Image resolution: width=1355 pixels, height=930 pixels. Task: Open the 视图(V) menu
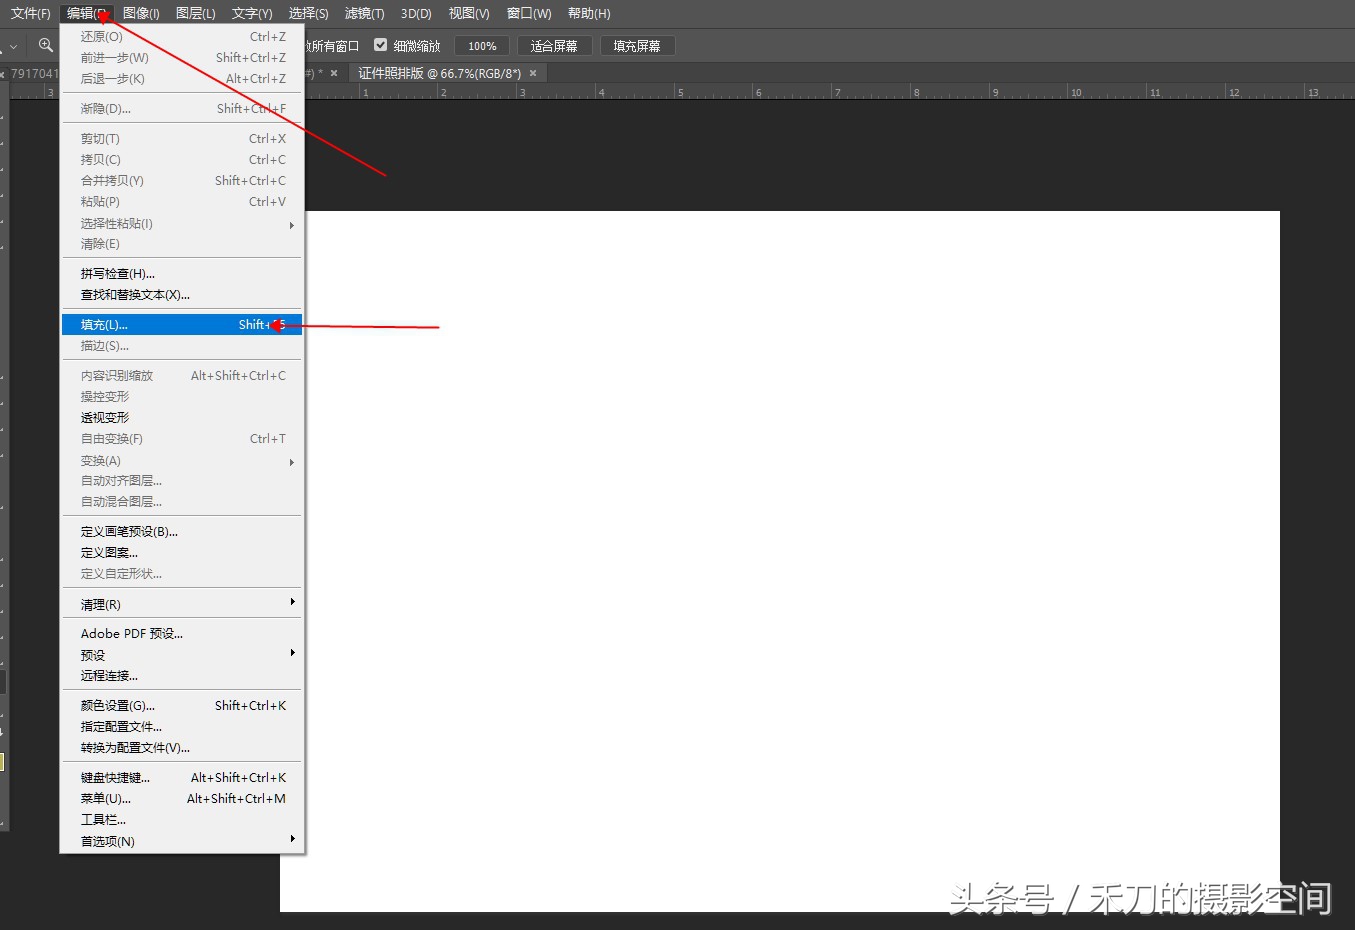click(469, 13)
